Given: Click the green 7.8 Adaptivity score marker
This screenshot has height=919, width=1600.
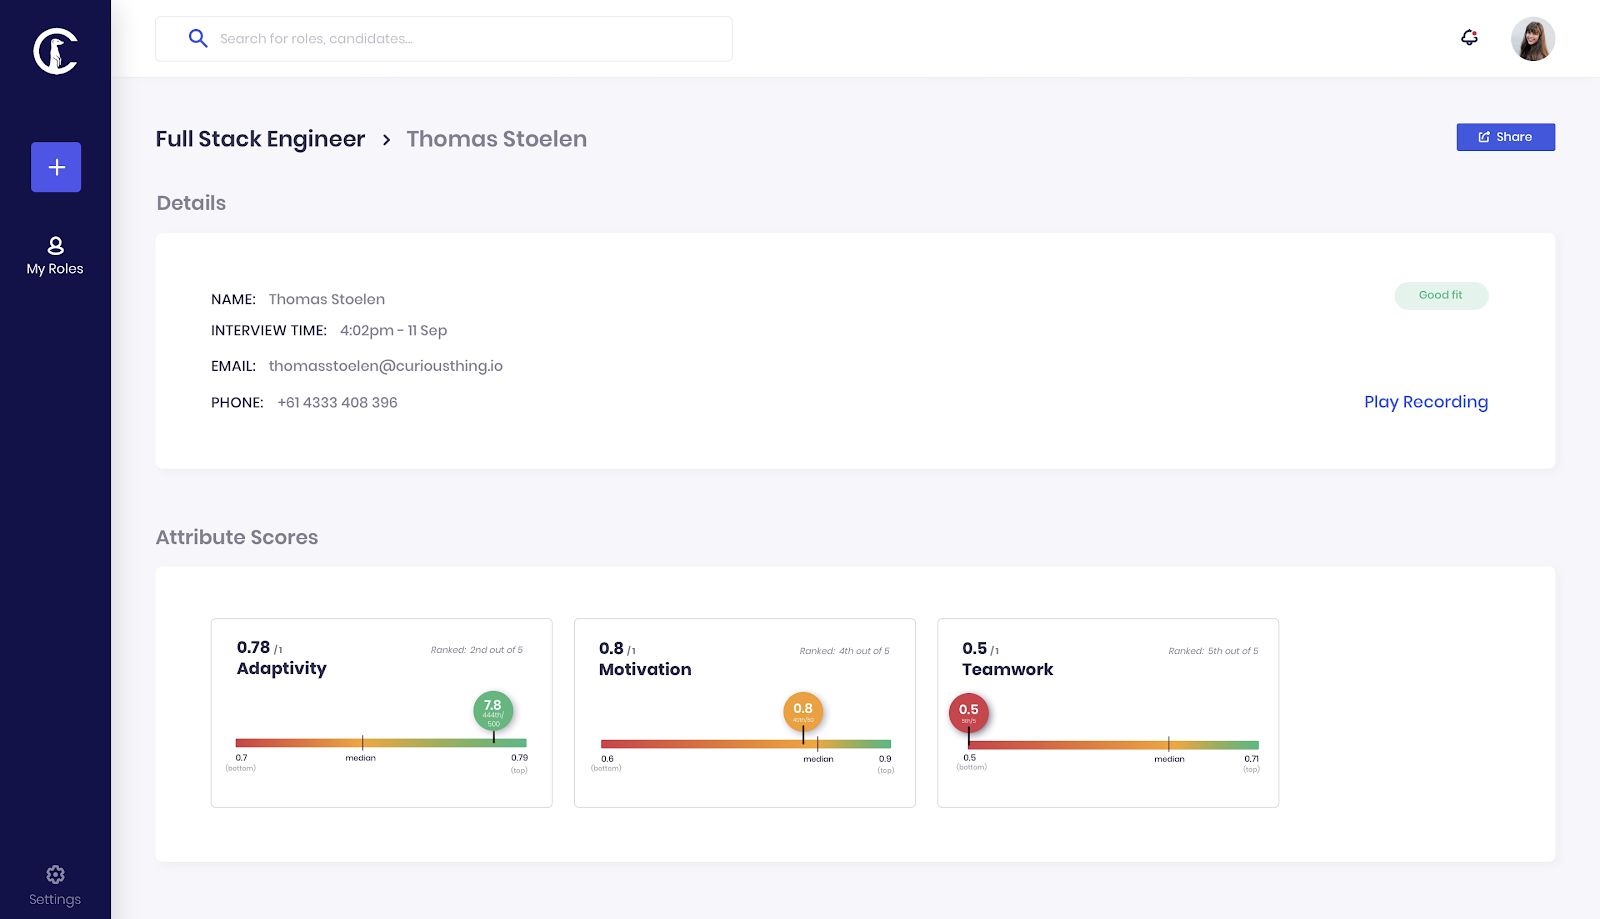Looking at the screenshot, I should (x=493, y=710).
